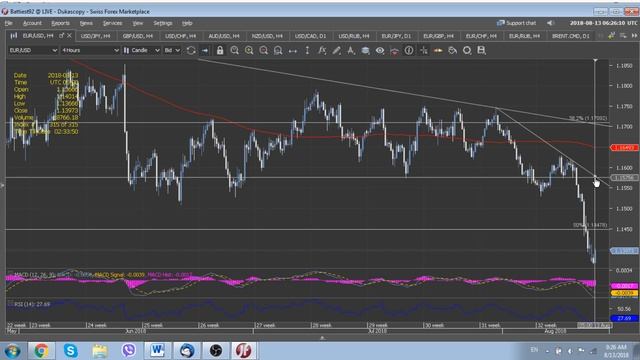Open Chrome from the taskbar

(x=41, y=351)
